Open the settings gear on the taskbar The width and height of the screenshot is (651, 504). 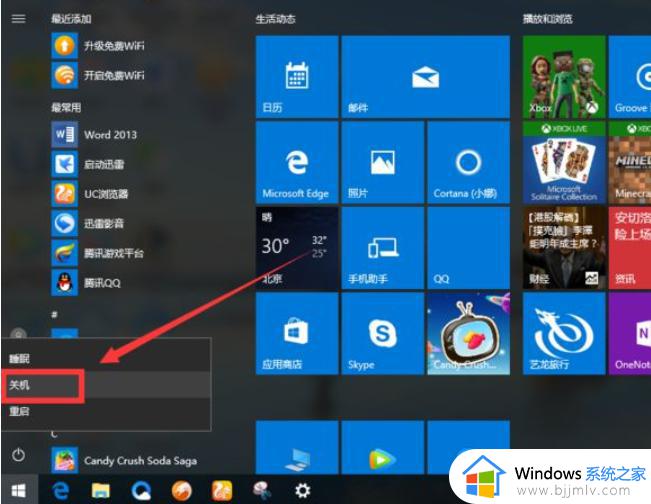(x=303, y=491)
